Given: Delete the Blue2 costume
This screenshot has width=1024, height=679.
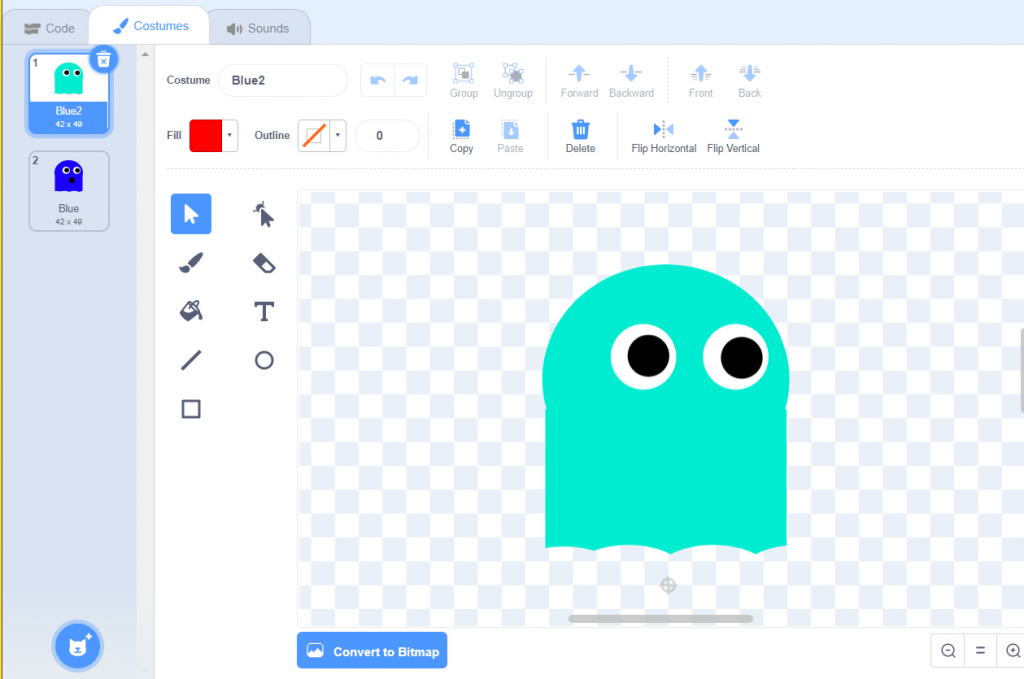Looking at the screenshot, I should point(103,59).
